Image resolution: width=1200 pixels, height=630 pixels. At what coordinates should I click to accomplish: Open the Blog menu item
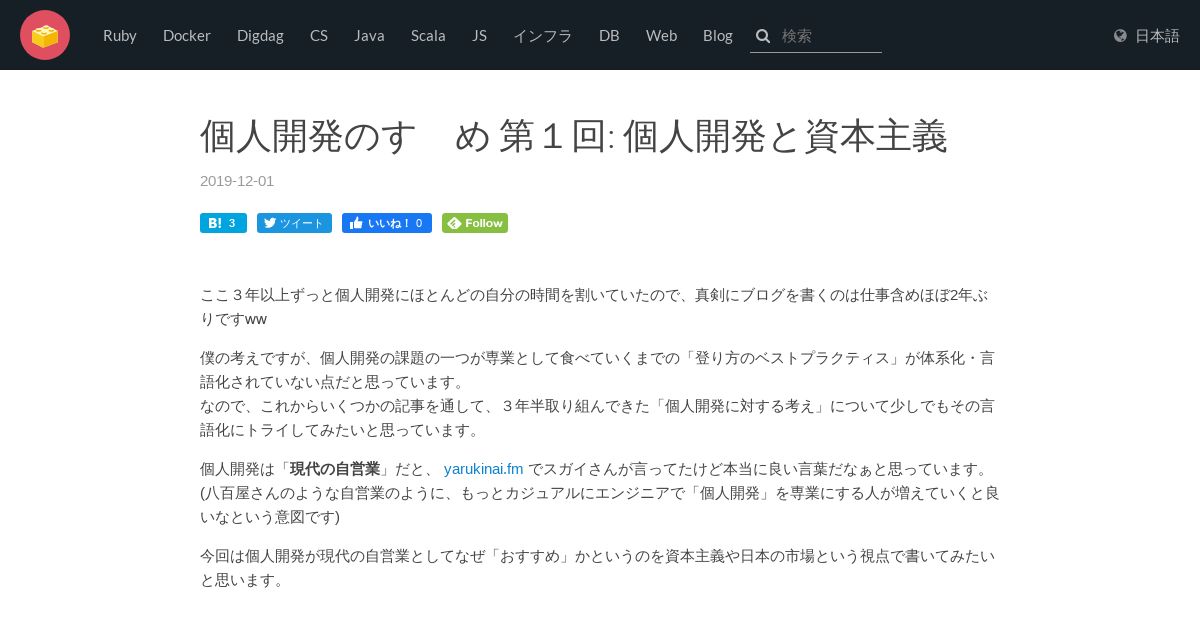tap(718, 35)
